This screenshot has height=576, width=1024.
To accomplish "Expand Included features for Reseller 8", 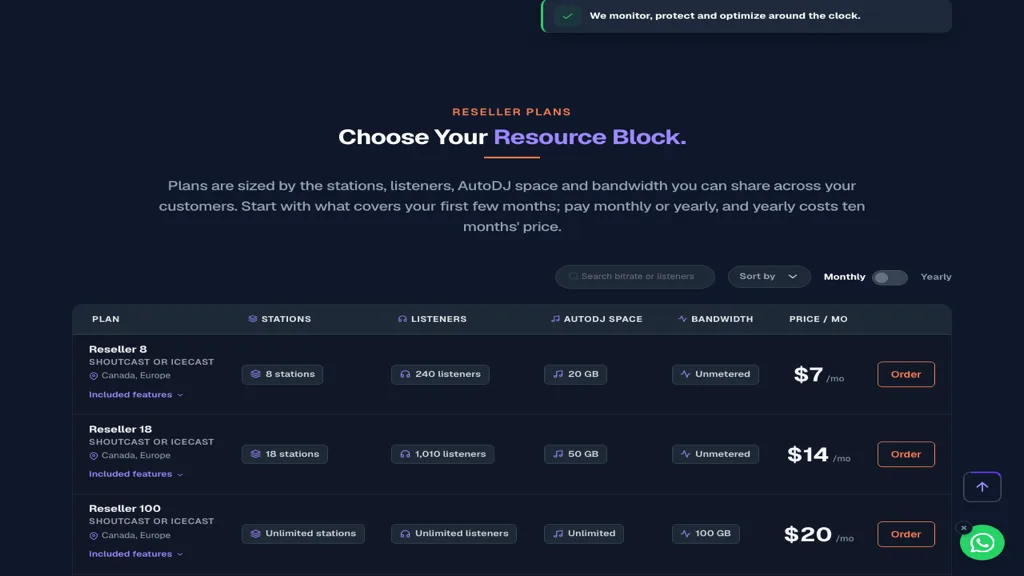I will tap(136, 394).
